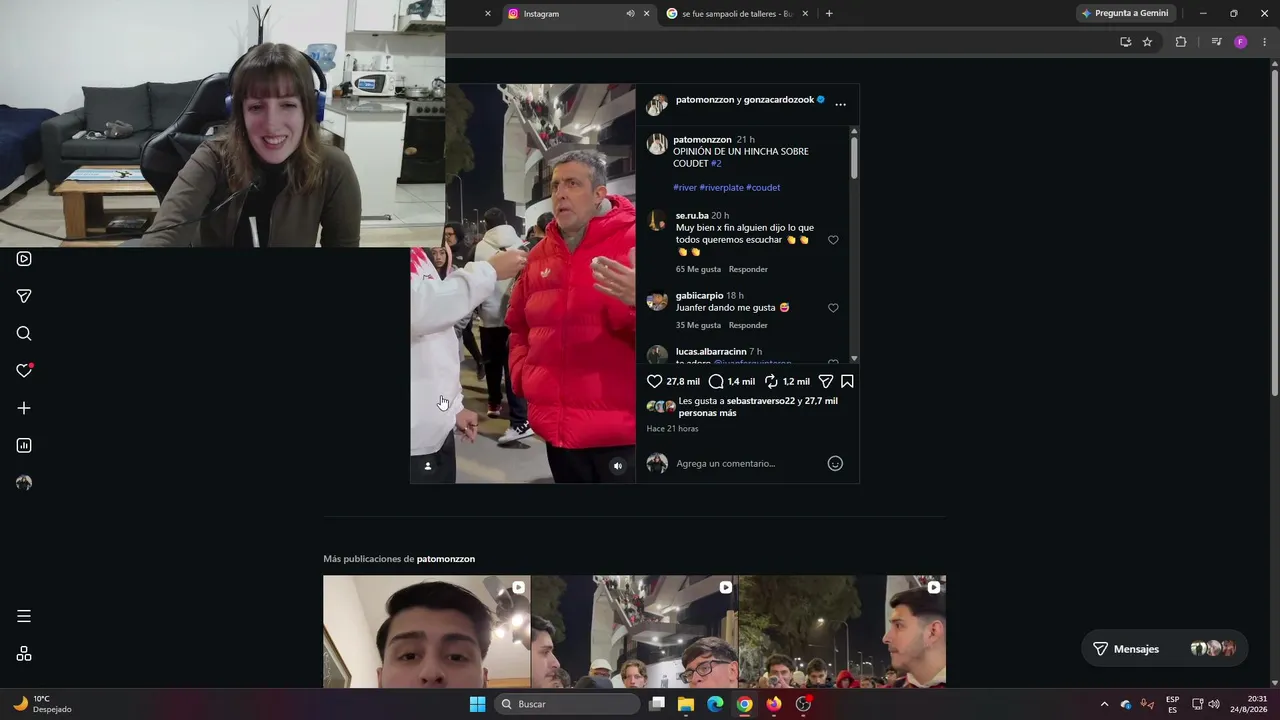Open gonzacardozook's profile from post header
Viewport: 1280px width, 720px height.
click(x=779, y=100)
